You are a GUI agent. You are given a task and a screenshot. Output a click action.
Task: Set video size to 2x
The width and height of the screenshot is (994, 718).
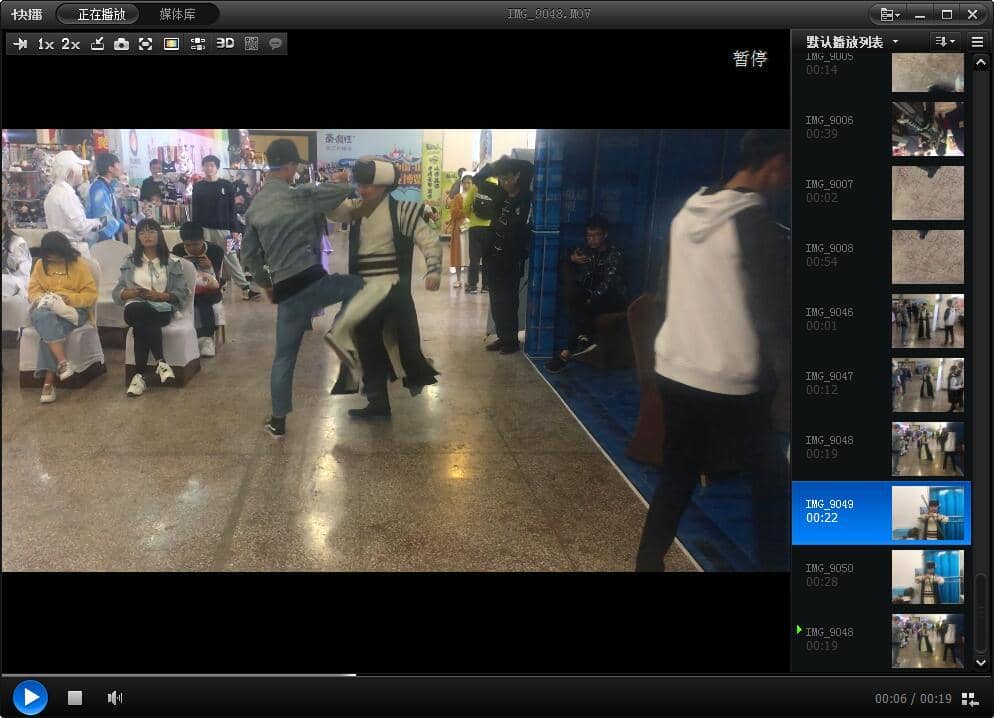click(70, 44)
